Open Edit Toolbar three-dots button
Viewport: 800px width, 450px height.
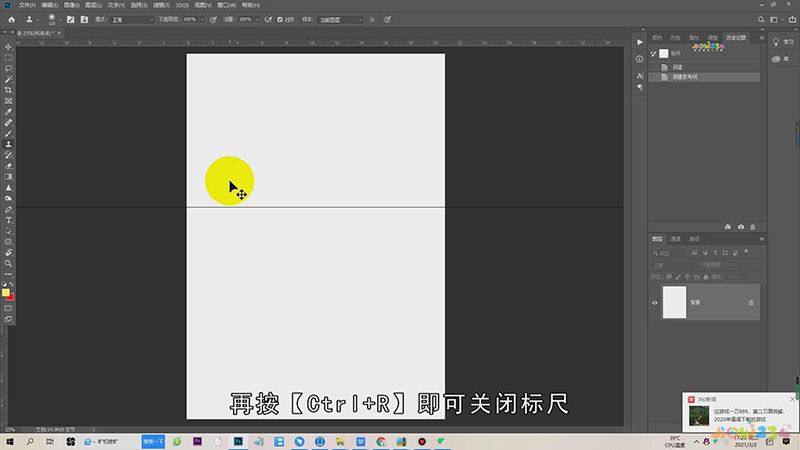click(x=8, y=274)
